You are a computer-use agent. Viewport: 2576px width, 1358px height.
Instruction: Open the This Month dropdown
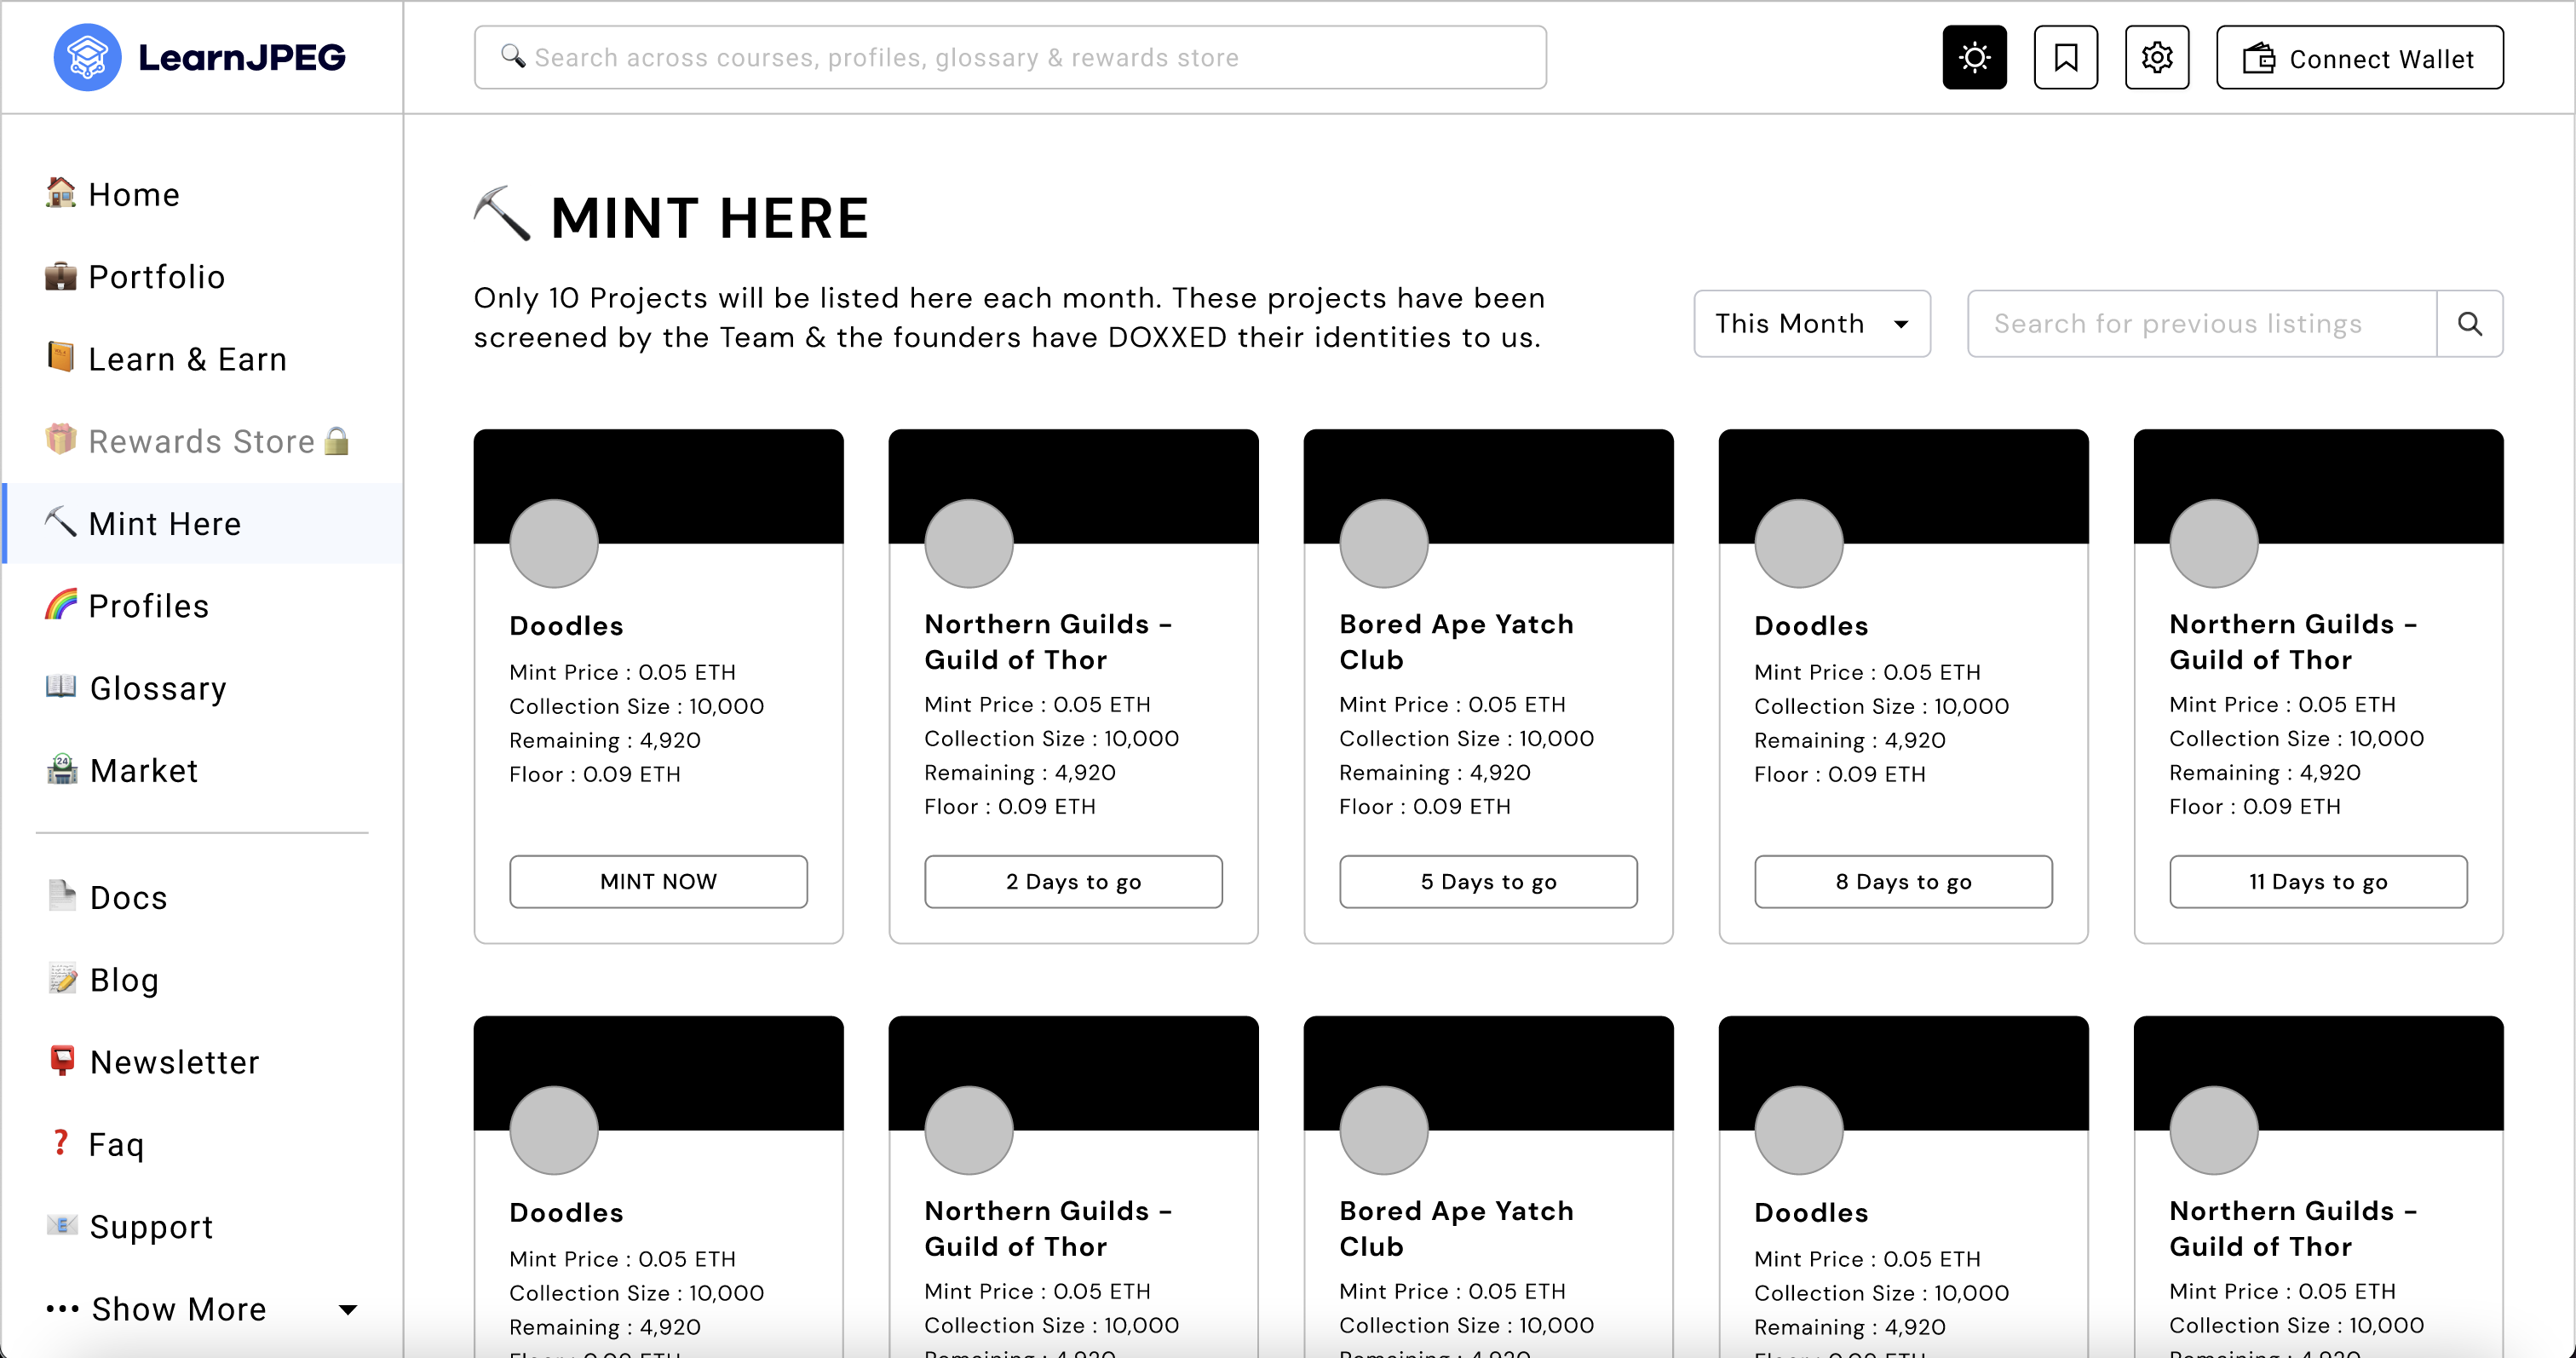[1811, 323]
